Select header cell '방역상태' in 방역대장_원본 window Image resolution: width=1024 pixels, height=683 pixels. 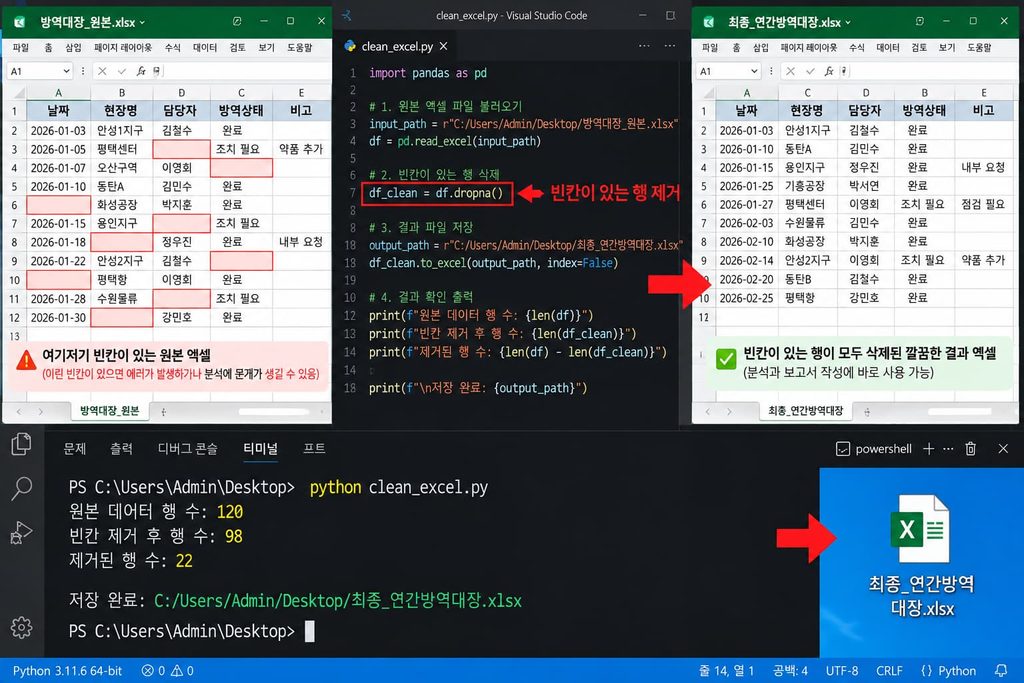tap(241, 110)
